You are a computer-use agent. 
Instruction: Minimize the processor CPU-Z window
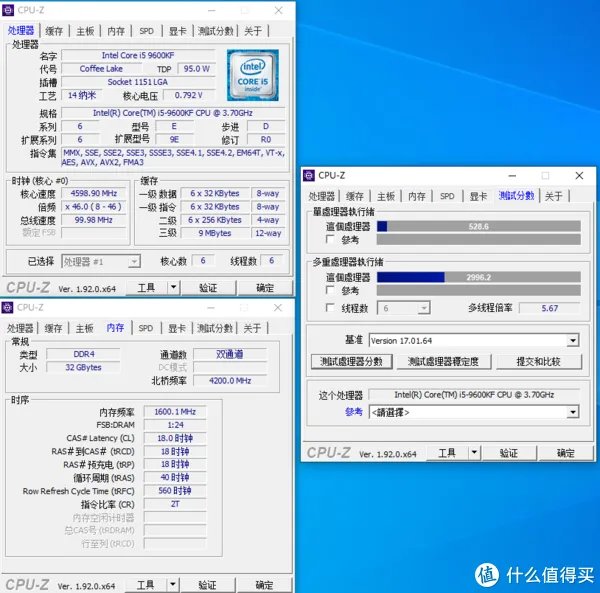click(x=212, y=10)
